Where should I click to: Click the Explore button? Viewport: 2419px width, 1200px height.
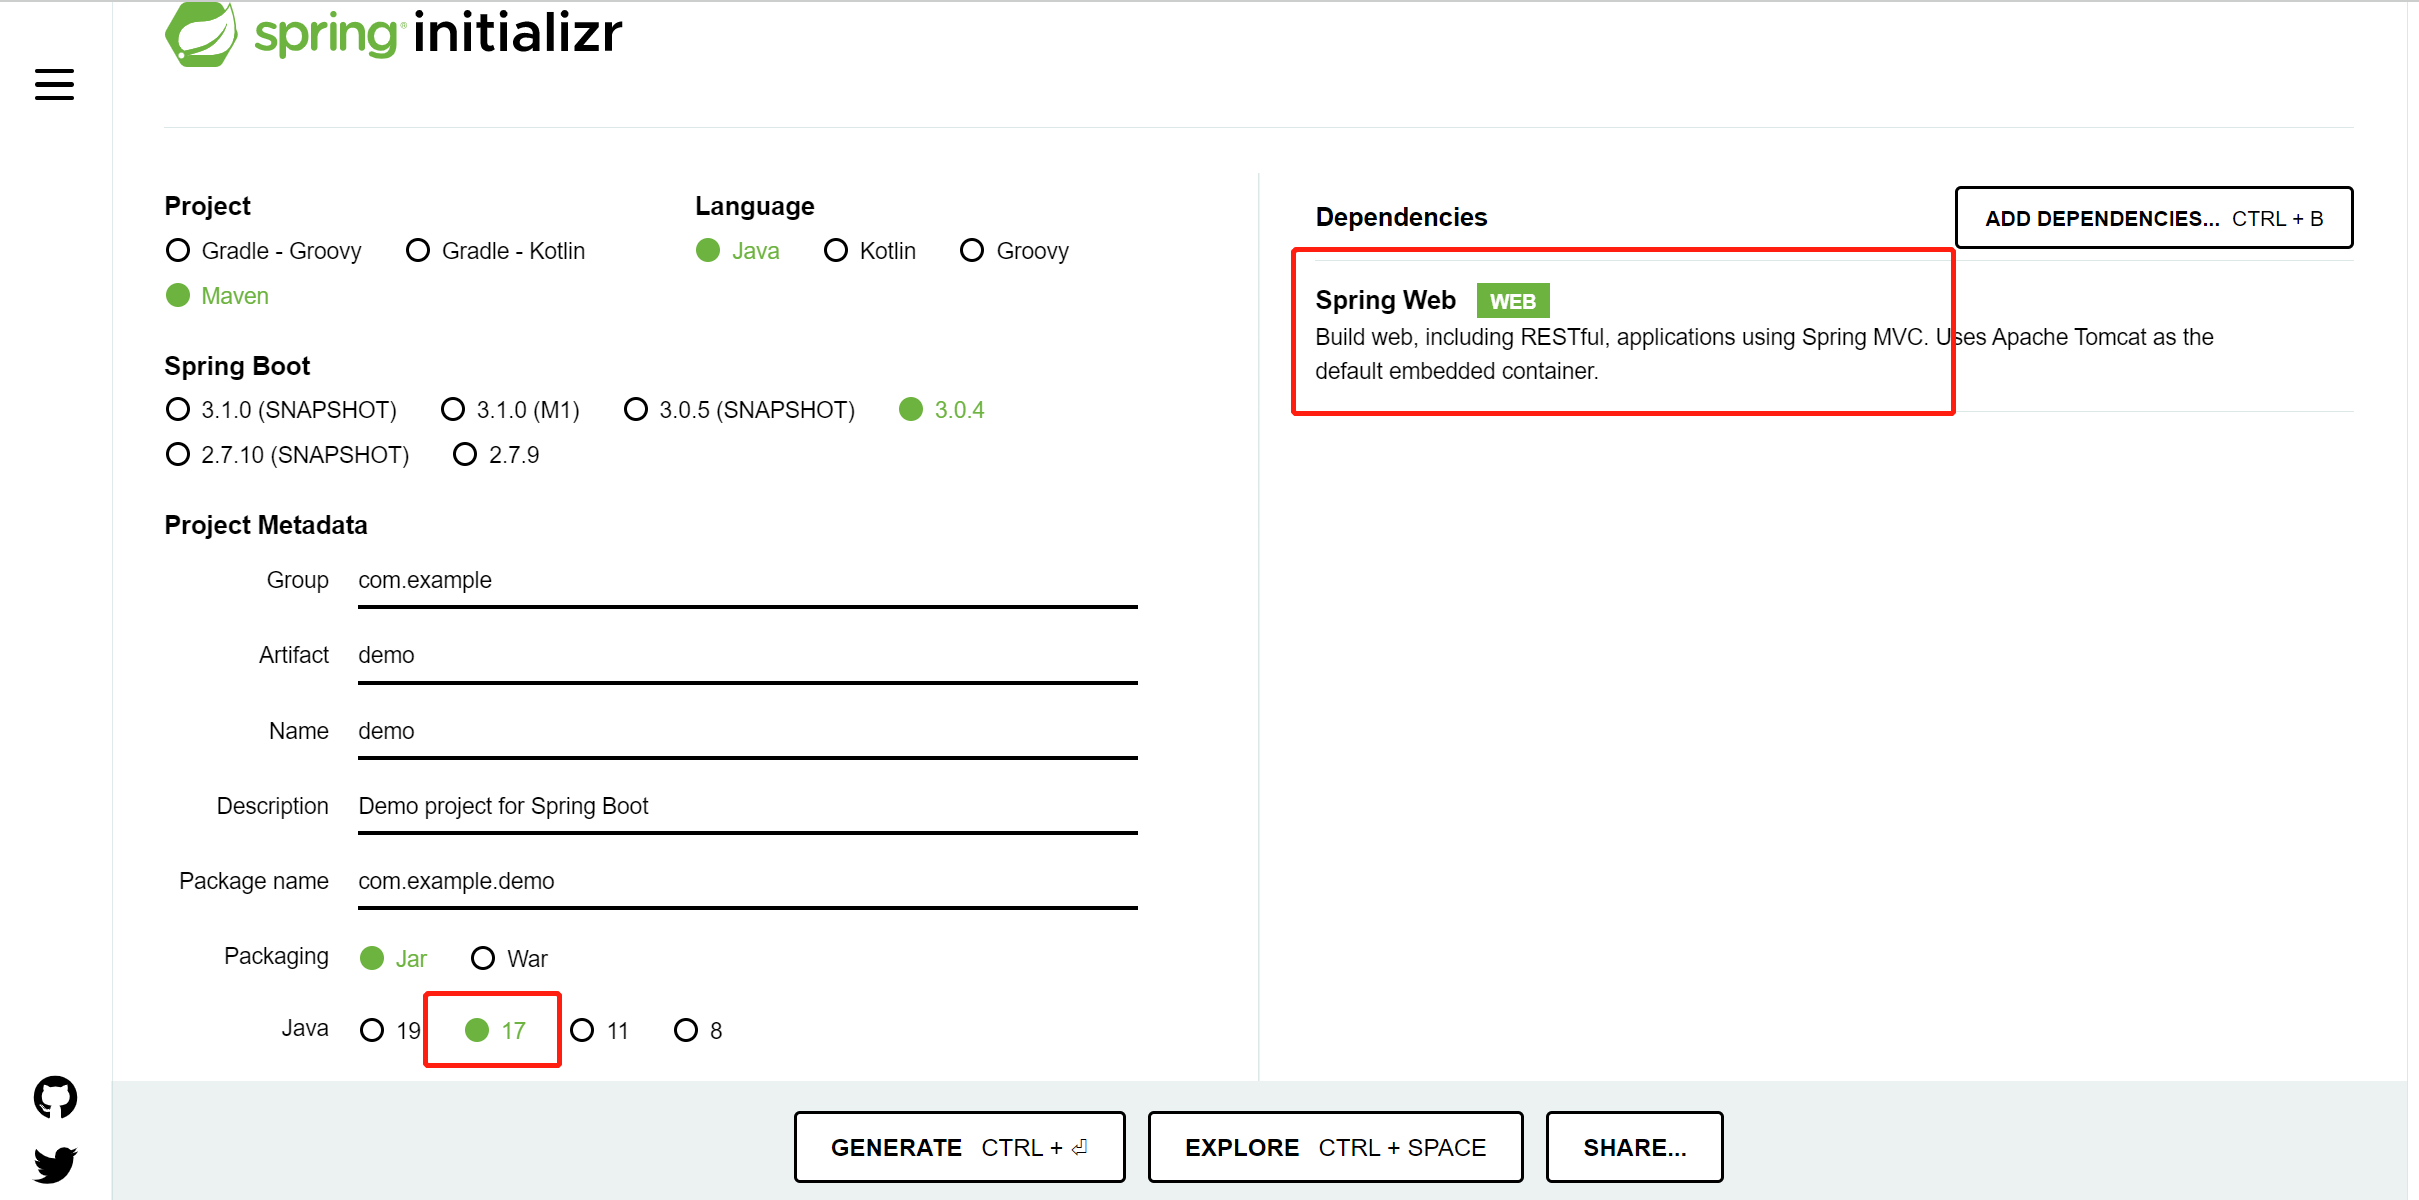click(x=1335, y=1147)
